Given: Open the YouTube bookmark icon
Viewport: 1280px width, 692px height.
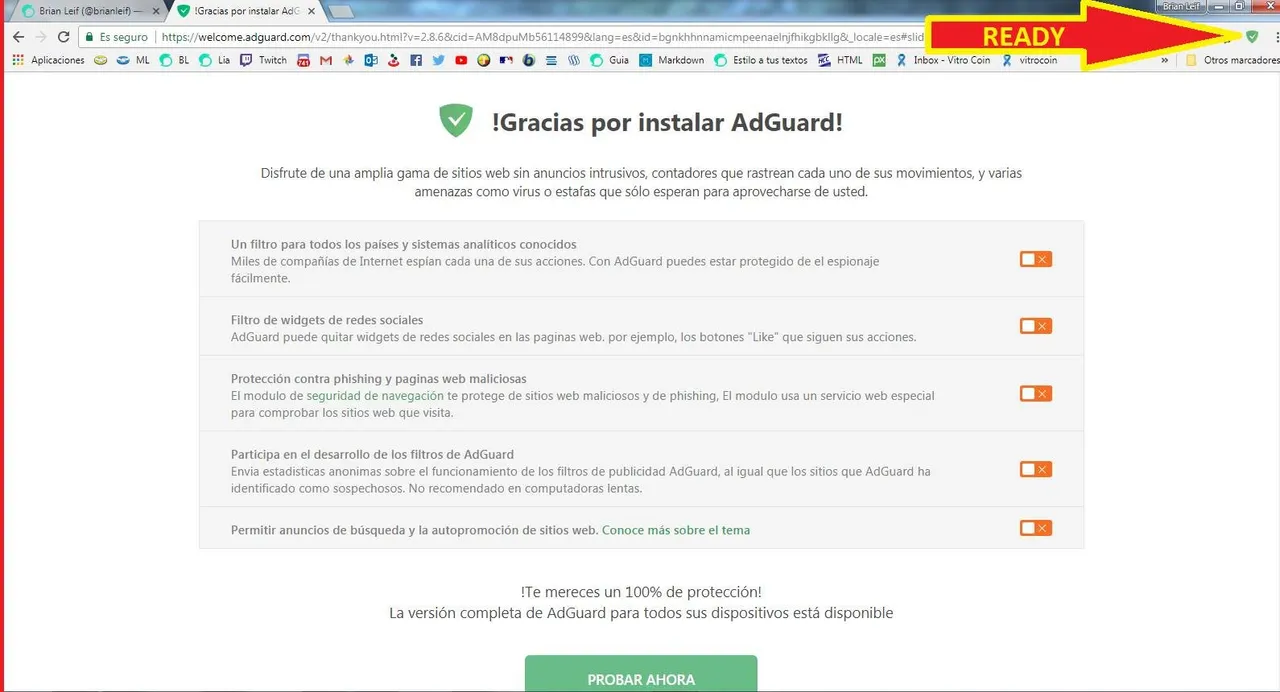Looking at the screenshot, I should coord(461,60).
